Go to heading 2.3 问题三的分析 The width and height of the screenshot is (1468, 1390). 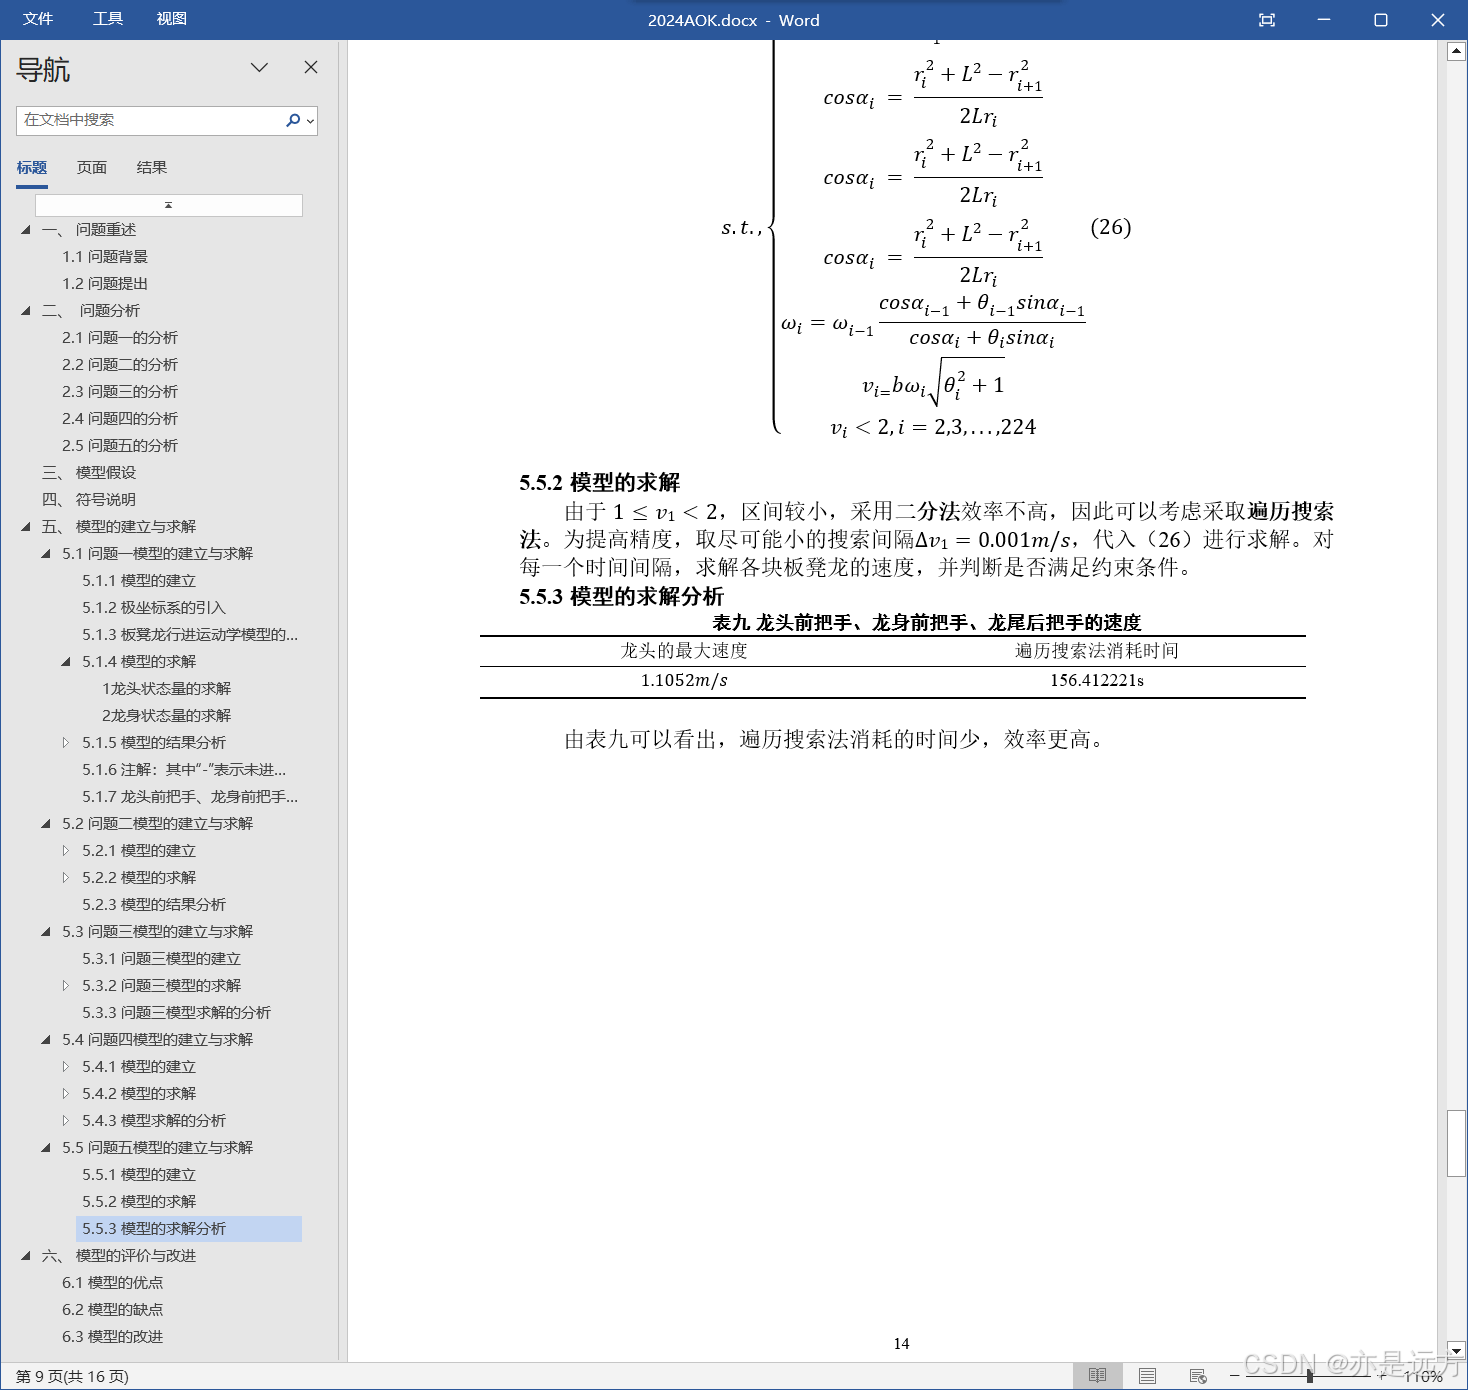pos(120,392)
